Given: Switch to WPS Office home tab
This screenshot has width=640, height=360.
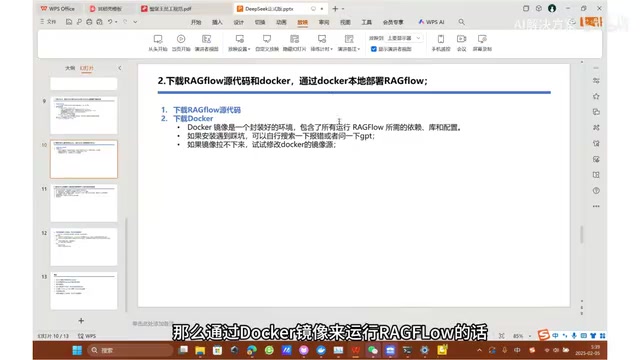Looking at the screenshot, I should coord(58,9).
